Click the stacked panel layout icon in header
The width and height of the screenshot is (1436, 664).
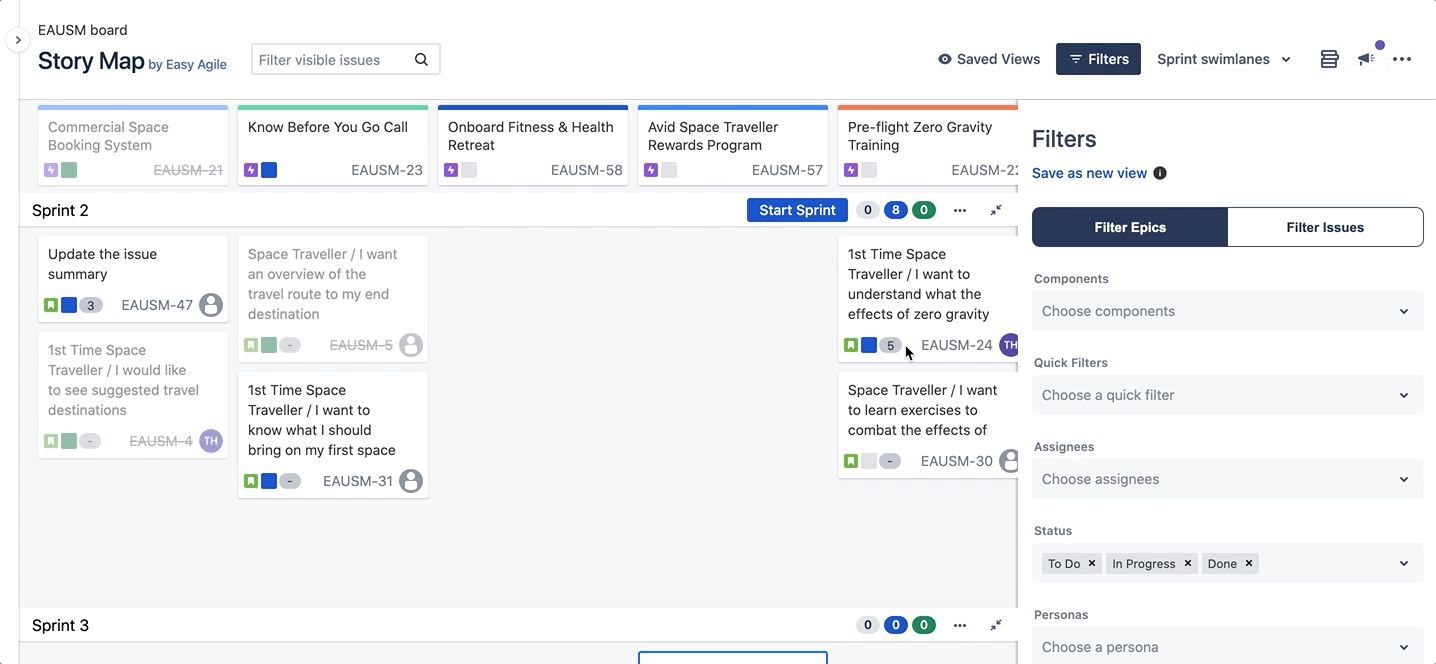coord(1329,59)
